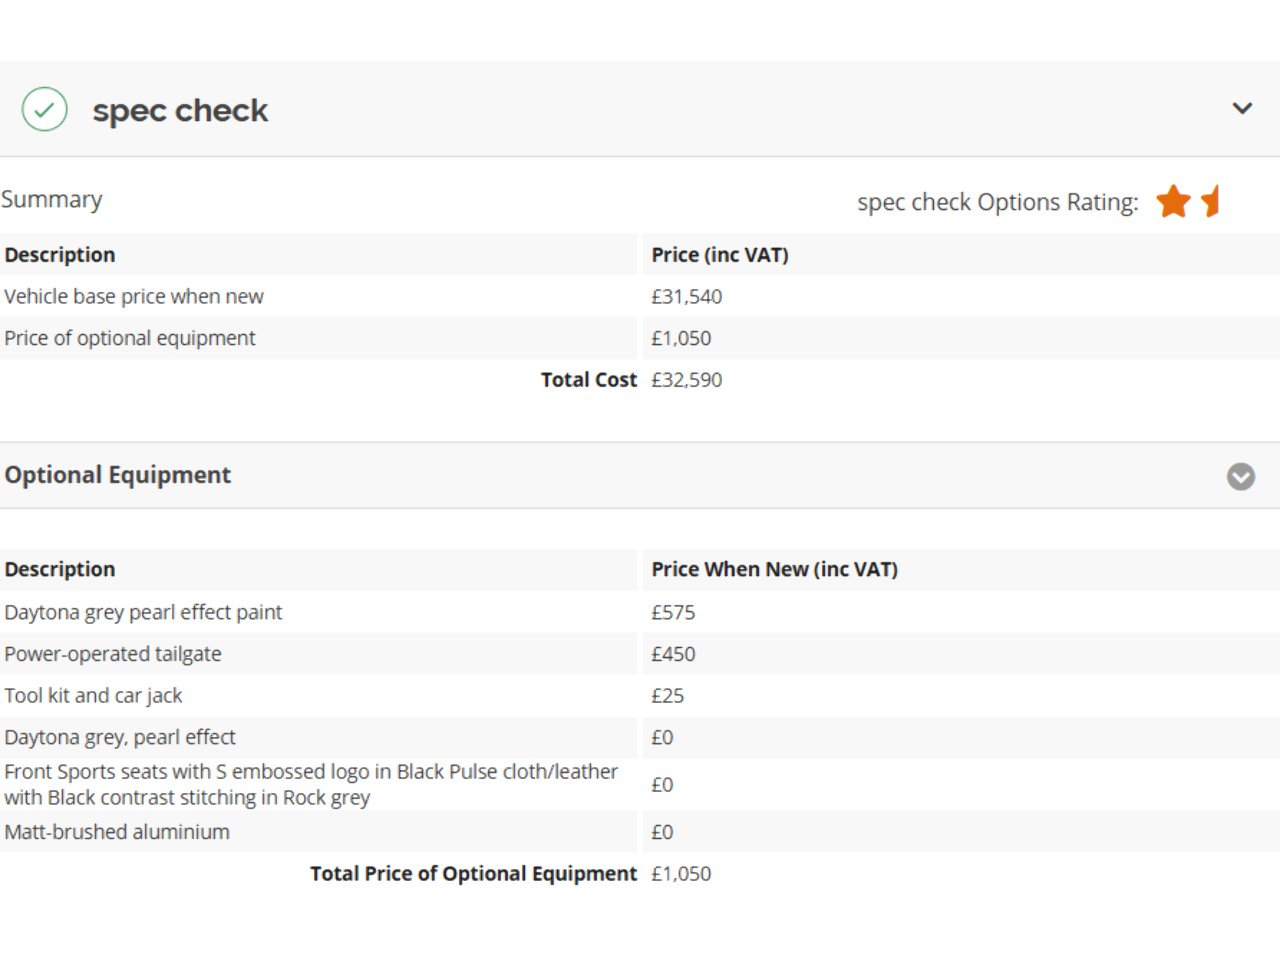Collapse the spec check section chevron
This screenshot has height=960, width=1280.
pyautogui.click(x=1242, y=108)
